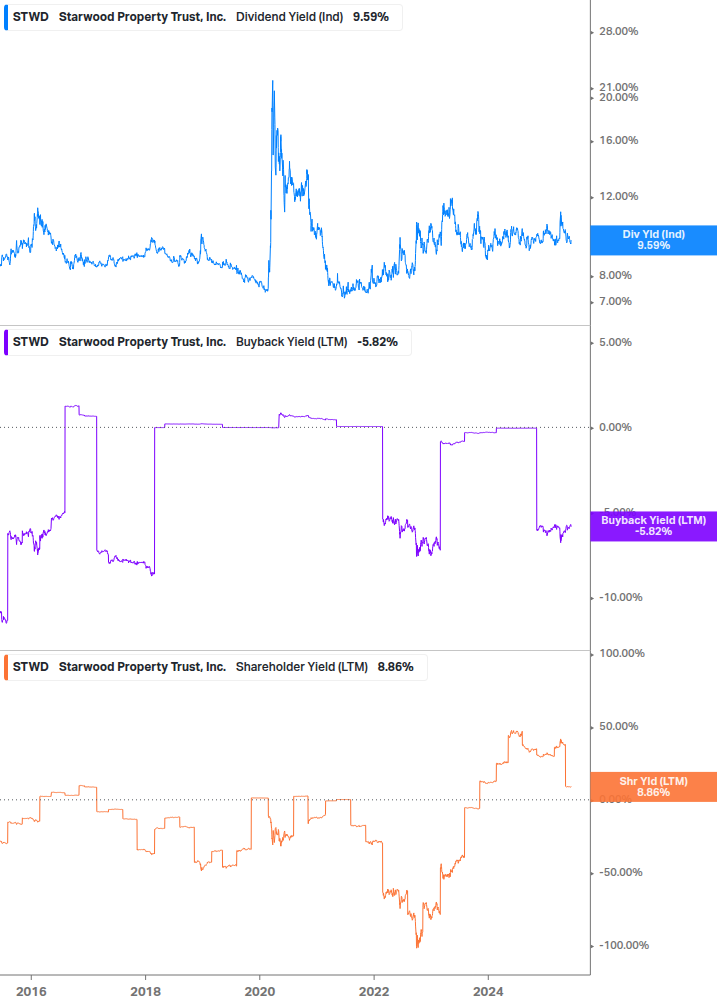Click the 12.00% axis label
Screen dimensions: 717x1005
[x=618, y=197]
